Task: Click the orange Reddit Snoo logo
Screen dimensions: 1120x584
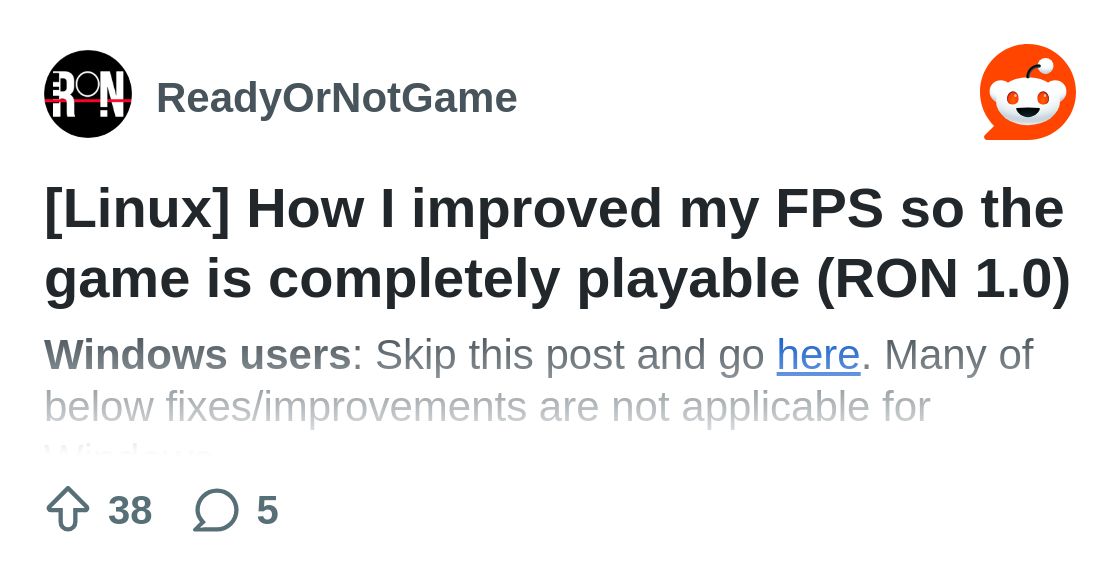Action: pos(1027,93)
